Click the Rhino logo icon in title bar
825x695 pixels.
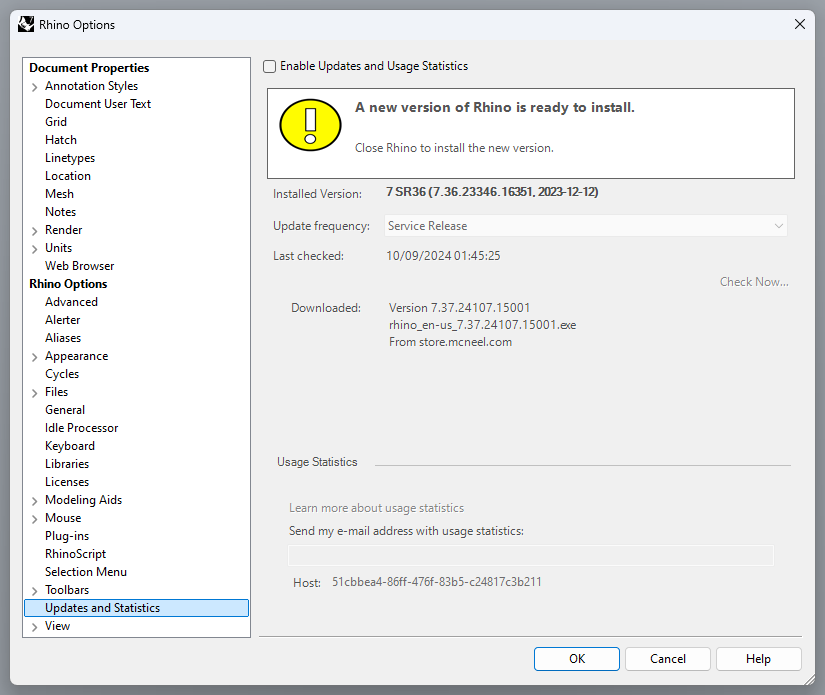pos(26,24)
